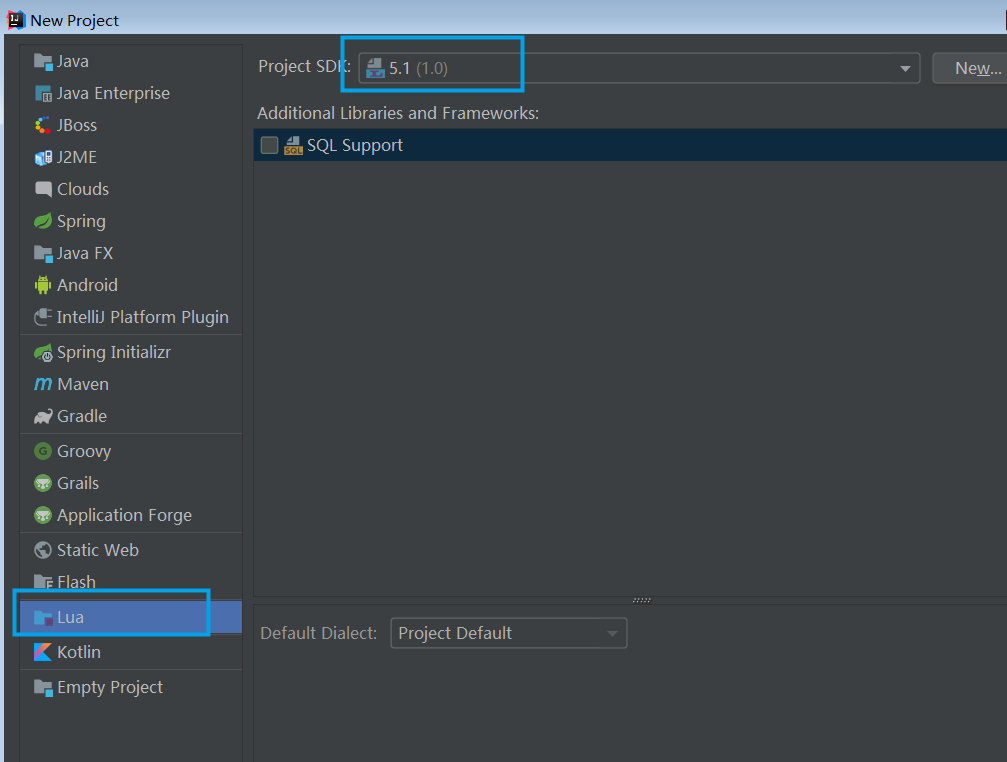Click the Spring leaf icon
Viewport: 1007px width, 762px height.
click(43, 221)
